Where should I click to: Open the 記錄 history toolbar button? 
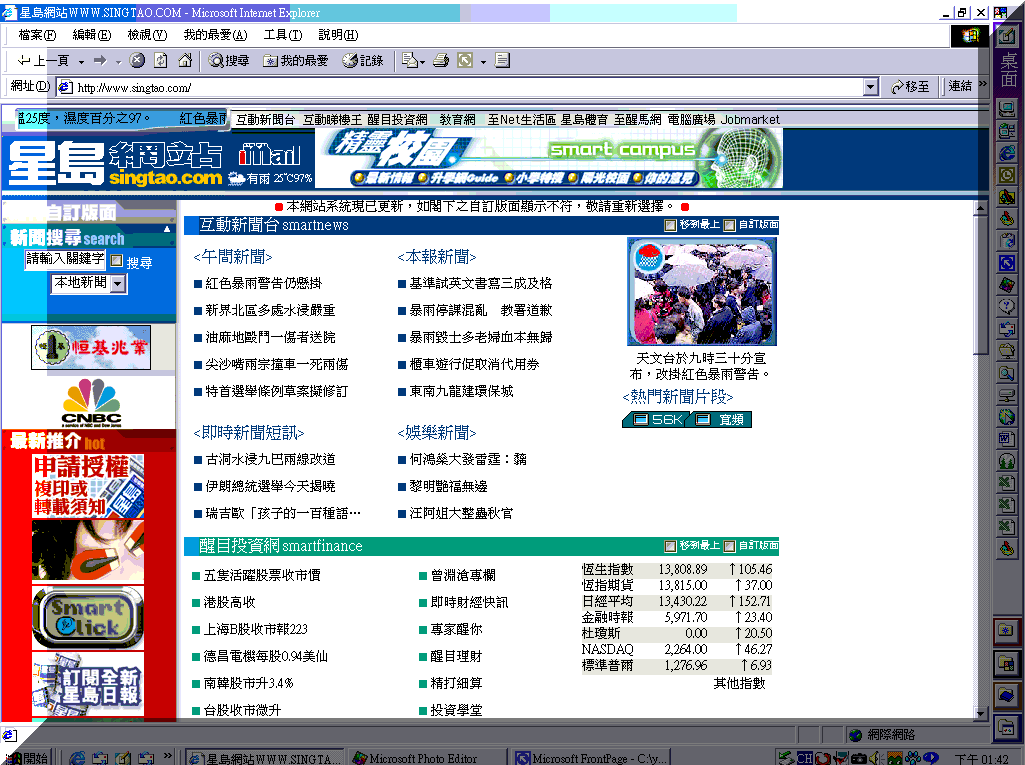pos(363,61)
